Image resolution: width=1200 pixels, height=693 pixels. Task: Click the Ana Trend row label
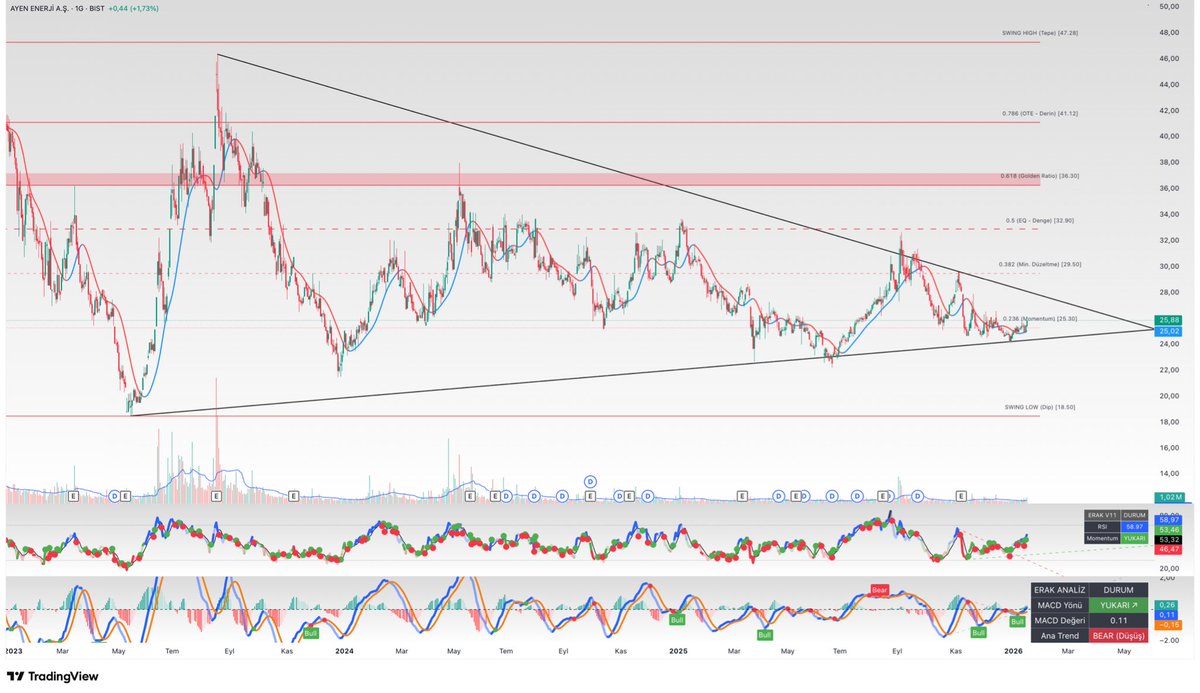click(1059, 635)
